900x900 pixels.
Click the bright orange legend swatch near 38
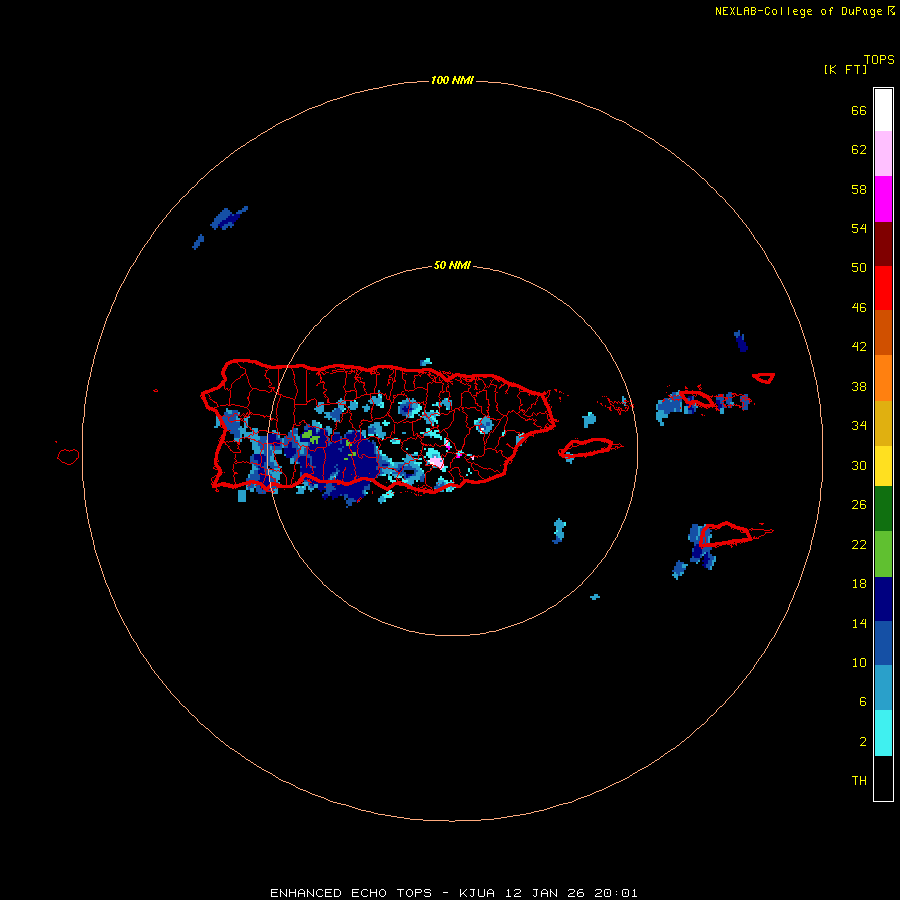click(x=883, y=378)
